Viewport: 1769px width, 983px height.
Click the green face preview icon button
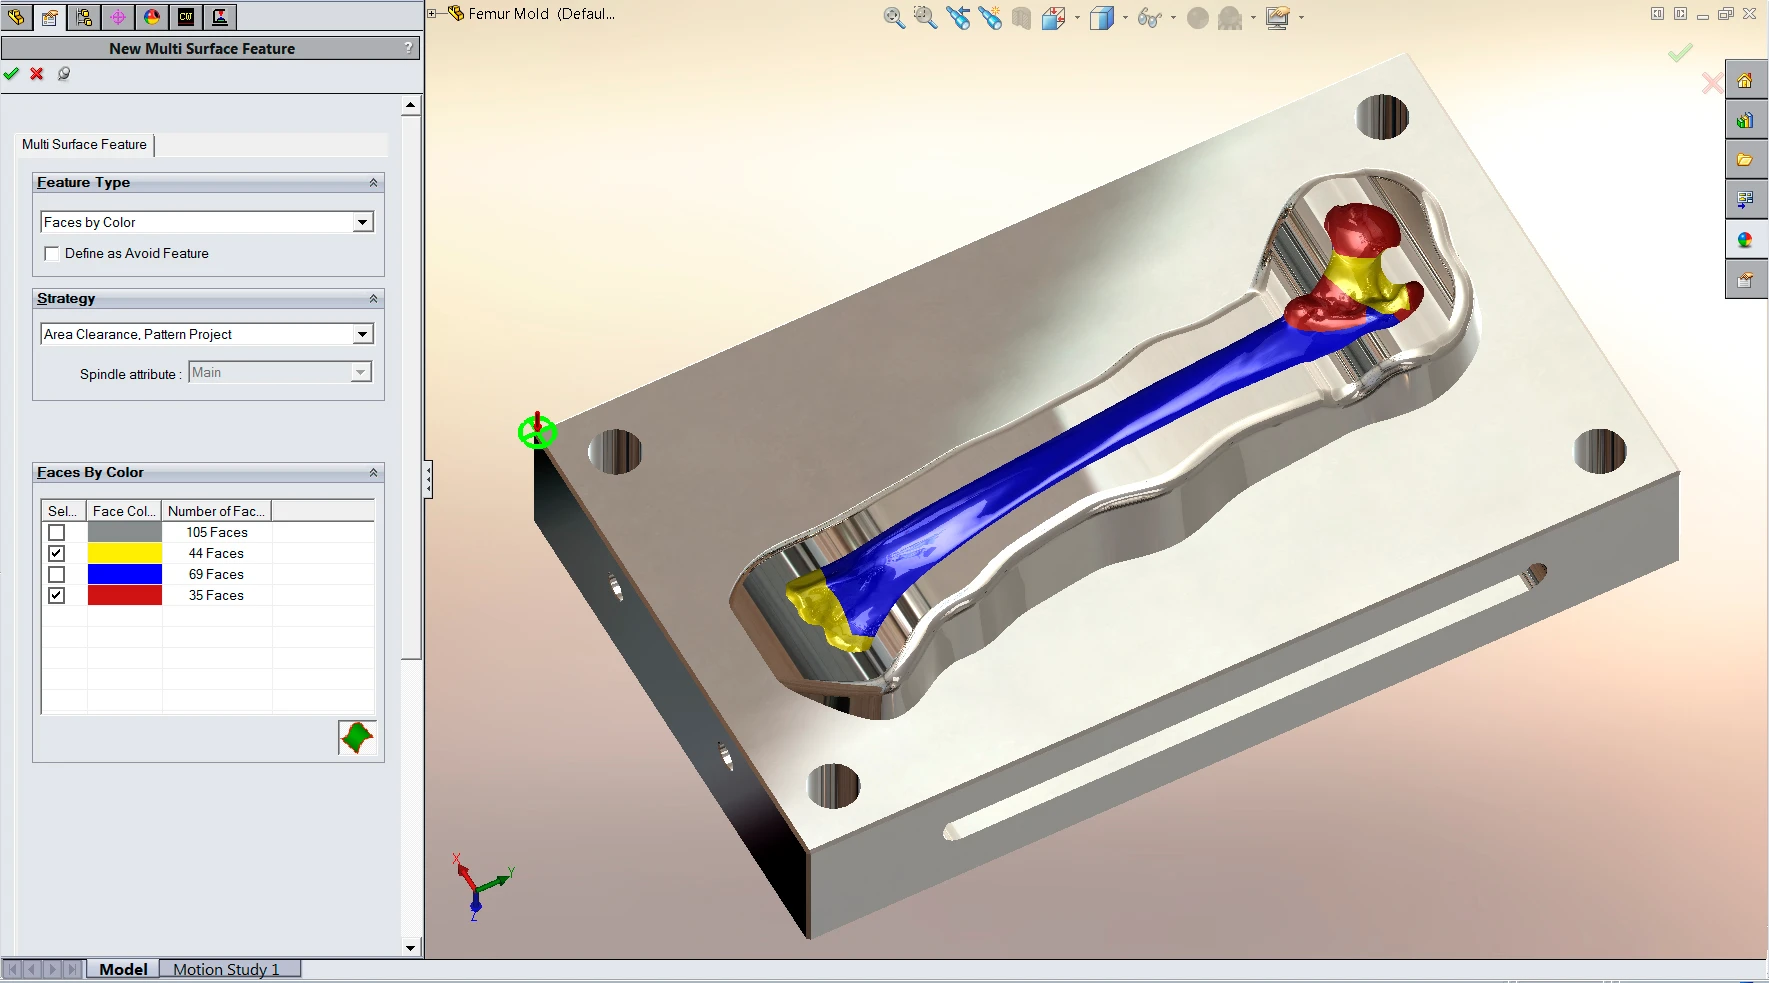coord(357,738)
